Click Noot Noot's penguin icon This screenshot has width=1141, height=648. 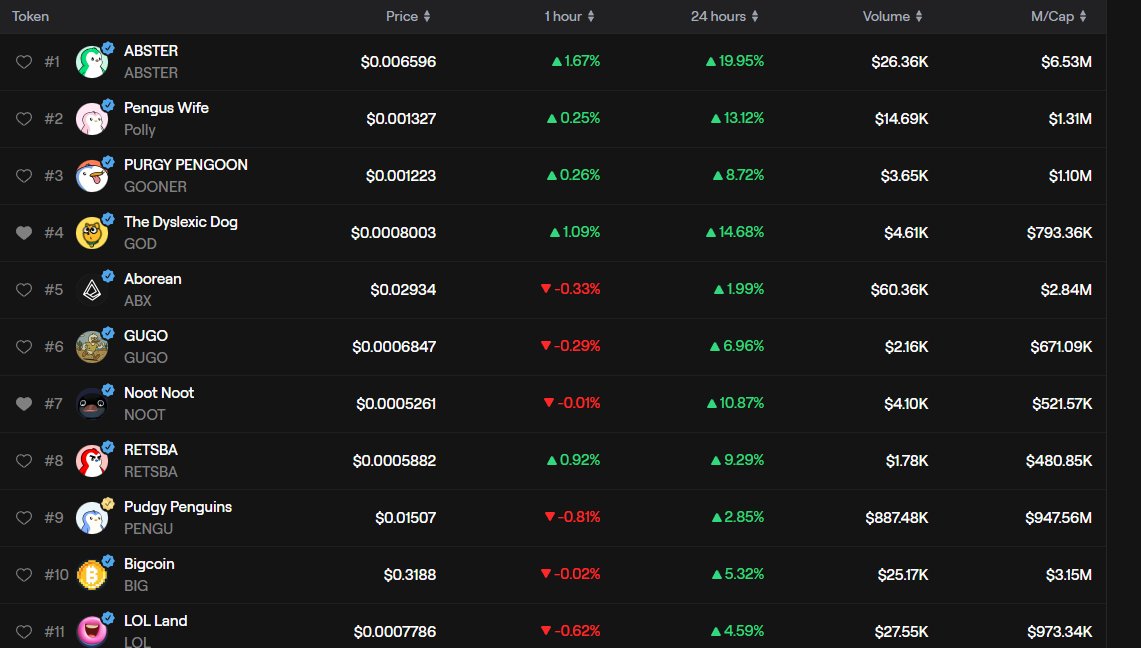[93, 404]
